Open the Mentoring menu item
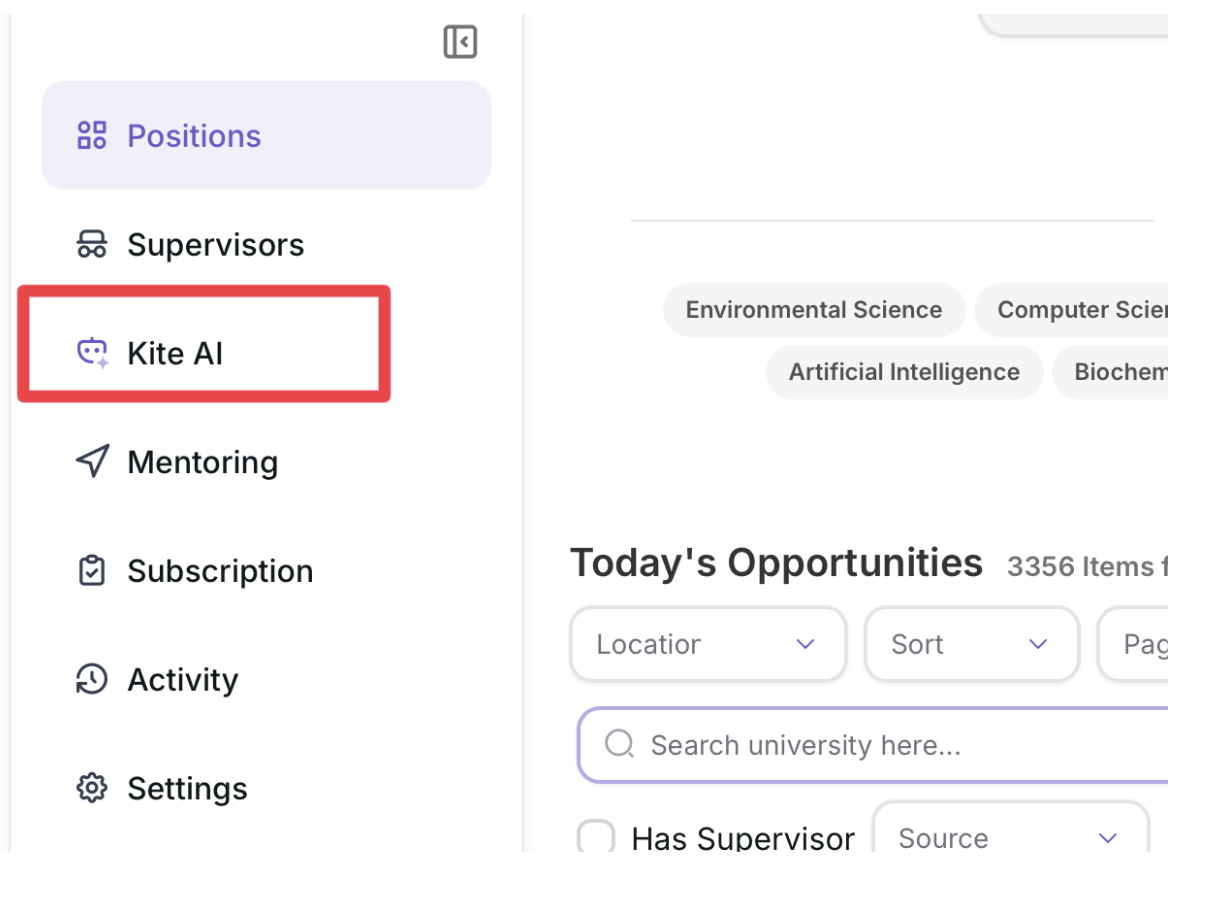The height and width of the screenshot is (920, 1212). pos(202,462)
